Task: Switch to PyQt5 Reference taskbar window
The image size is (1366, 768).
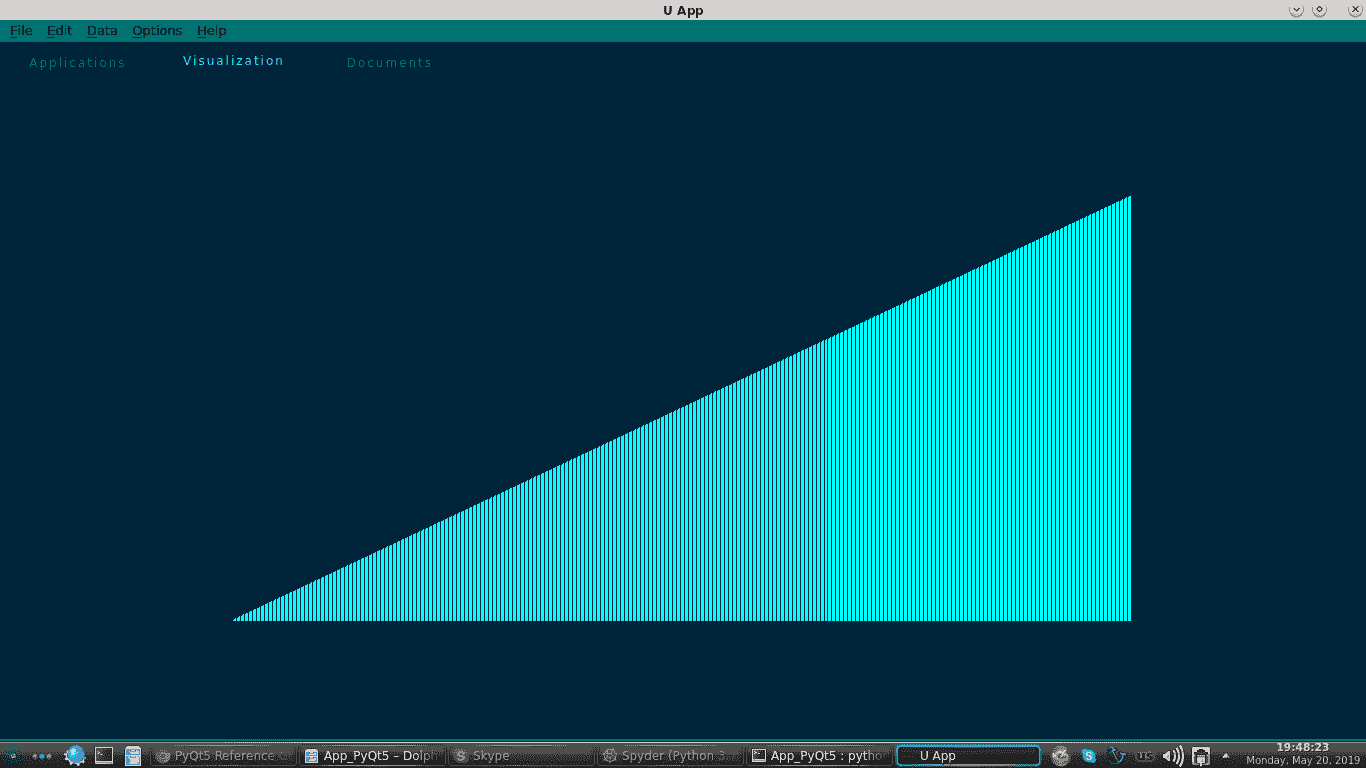Action: (223, 756)
